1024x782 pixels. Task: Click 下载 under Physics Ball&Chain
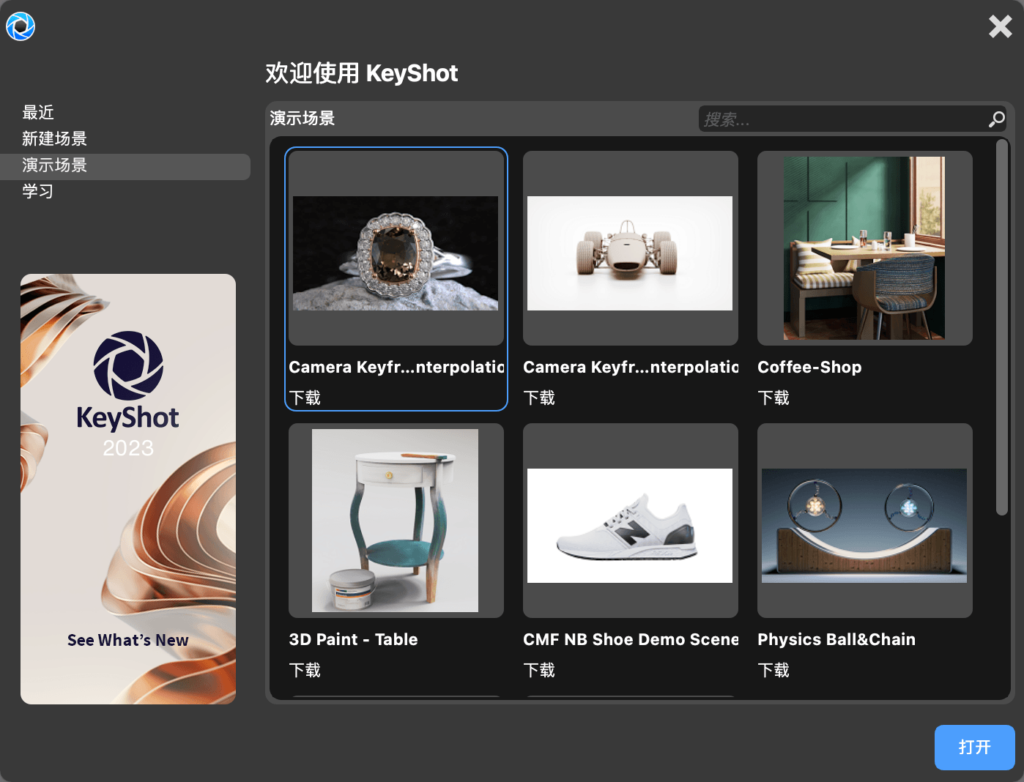pyautogui.click(x=774, y=670)
